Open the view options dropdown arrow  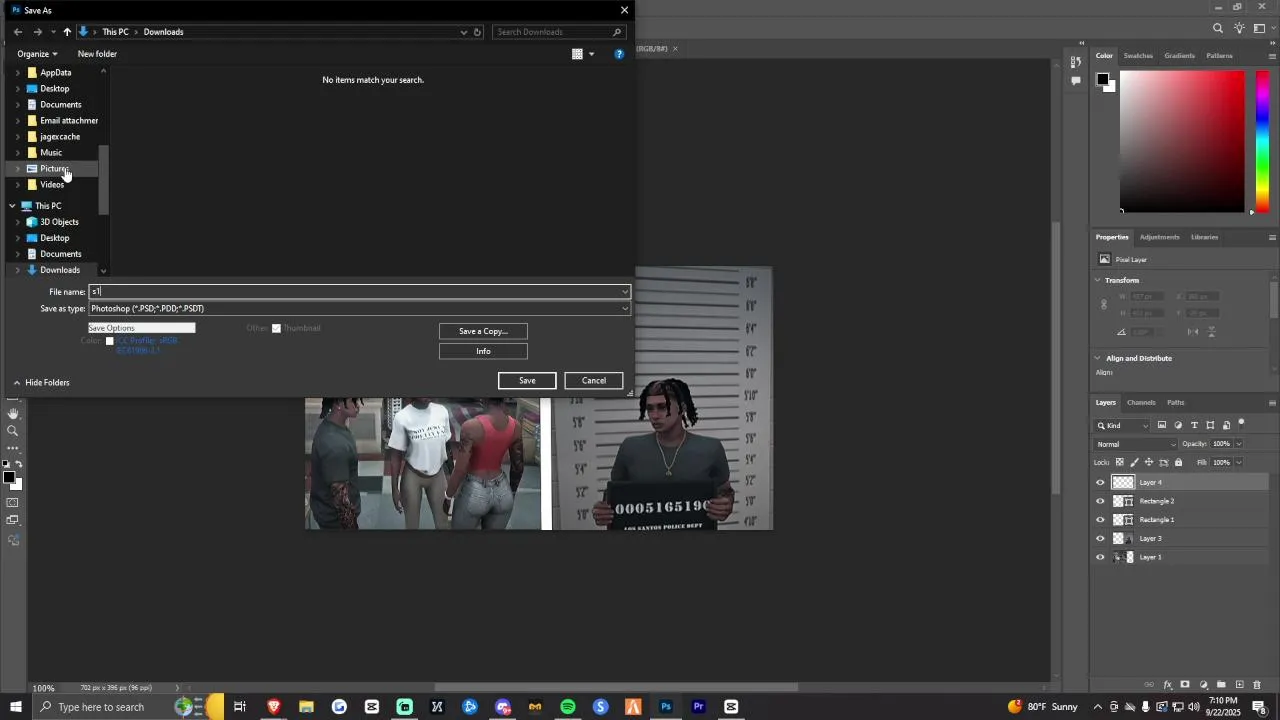tap(591, 54)
